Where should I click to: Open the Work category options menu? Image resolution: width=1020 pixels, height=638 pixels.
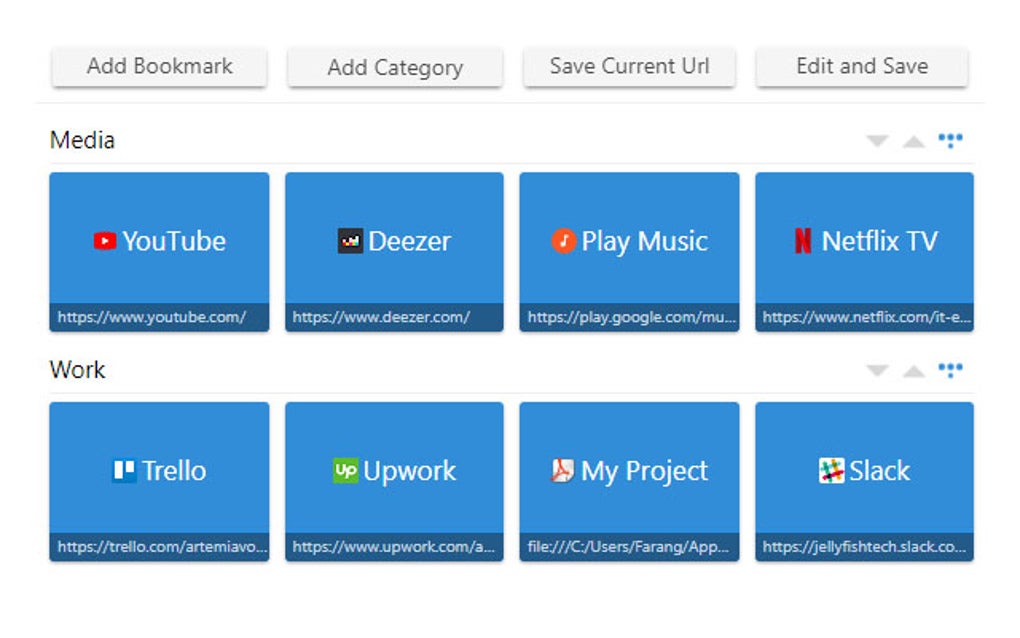950,370
